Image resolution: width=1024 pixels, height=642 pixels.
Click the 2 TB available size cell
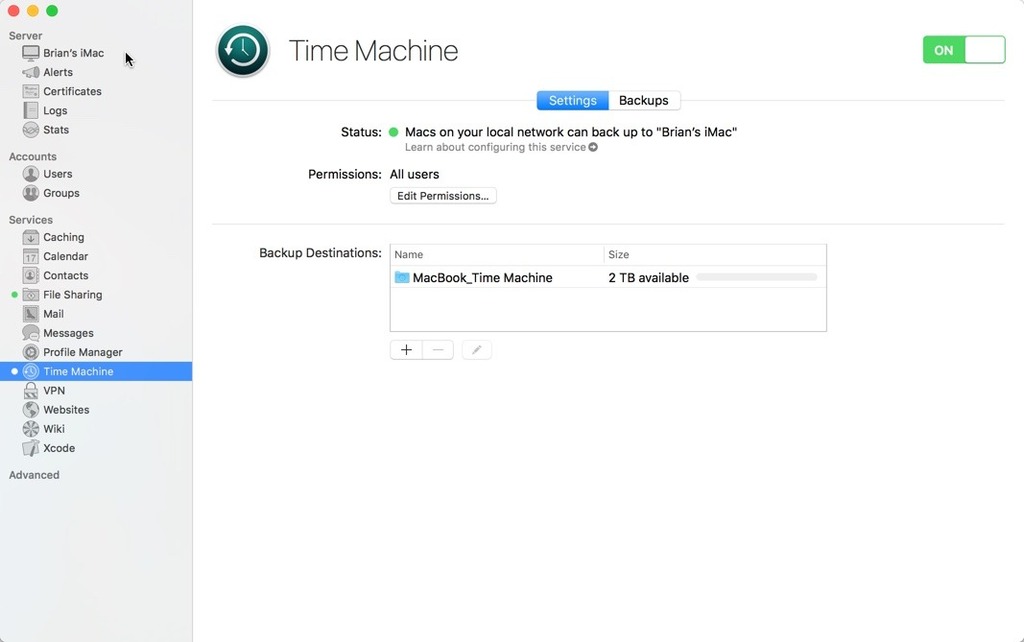(x=648, y=278)
